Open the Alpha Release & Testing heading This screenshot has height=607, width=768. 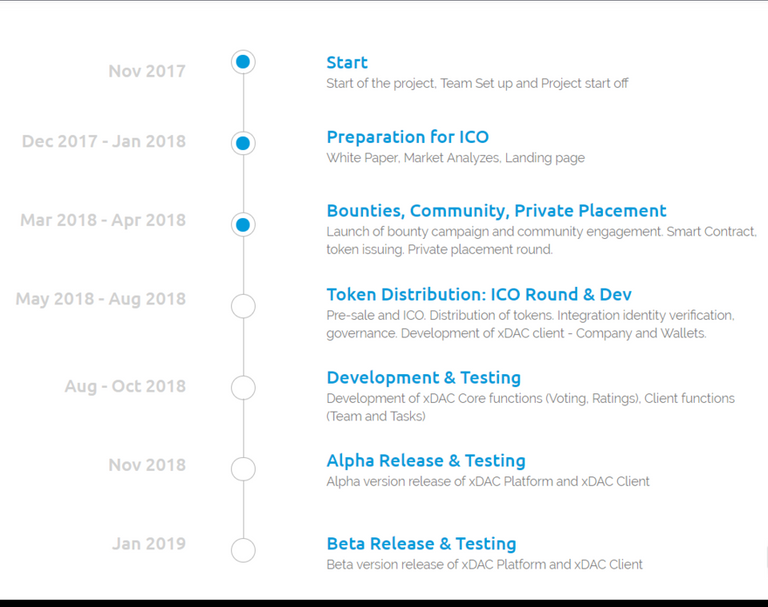click(426, 461)
